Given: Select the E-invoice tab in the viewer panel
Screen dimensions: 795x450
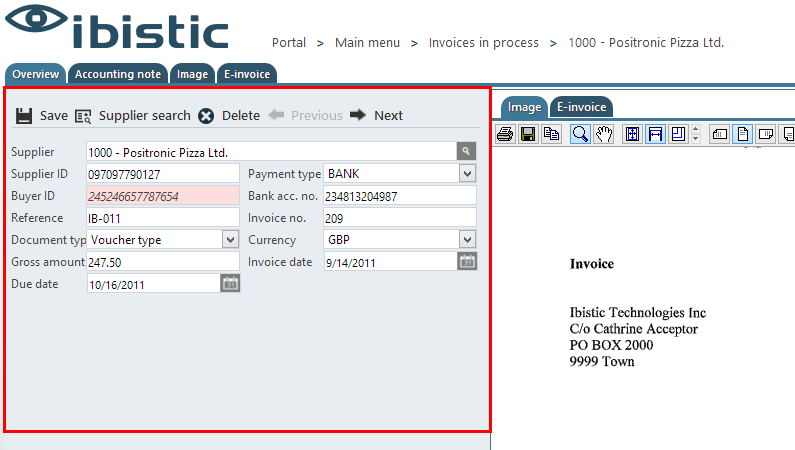Looking at the screenshot, I should click(x=582, y=107).
